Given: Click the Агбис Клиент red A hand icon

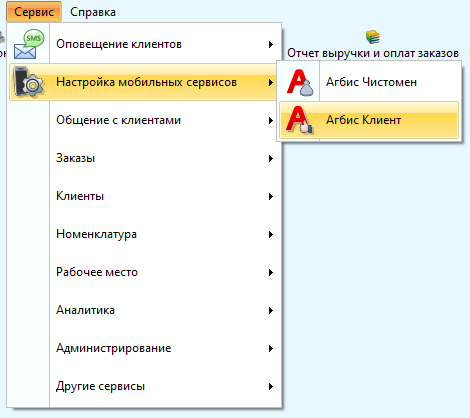Looking at the screenshot, I should pyautogui.click(x=300, y=120).
